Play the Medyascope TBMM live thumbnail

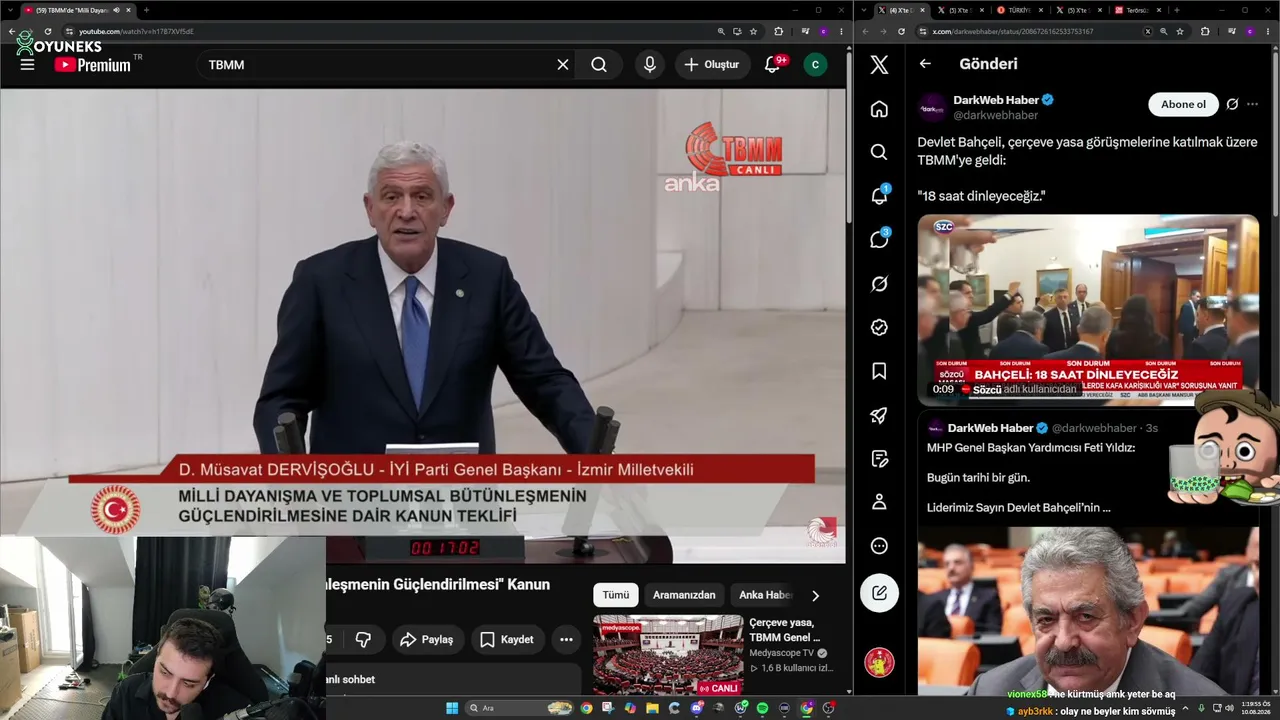pyautogui.click(x=668, y=655)
